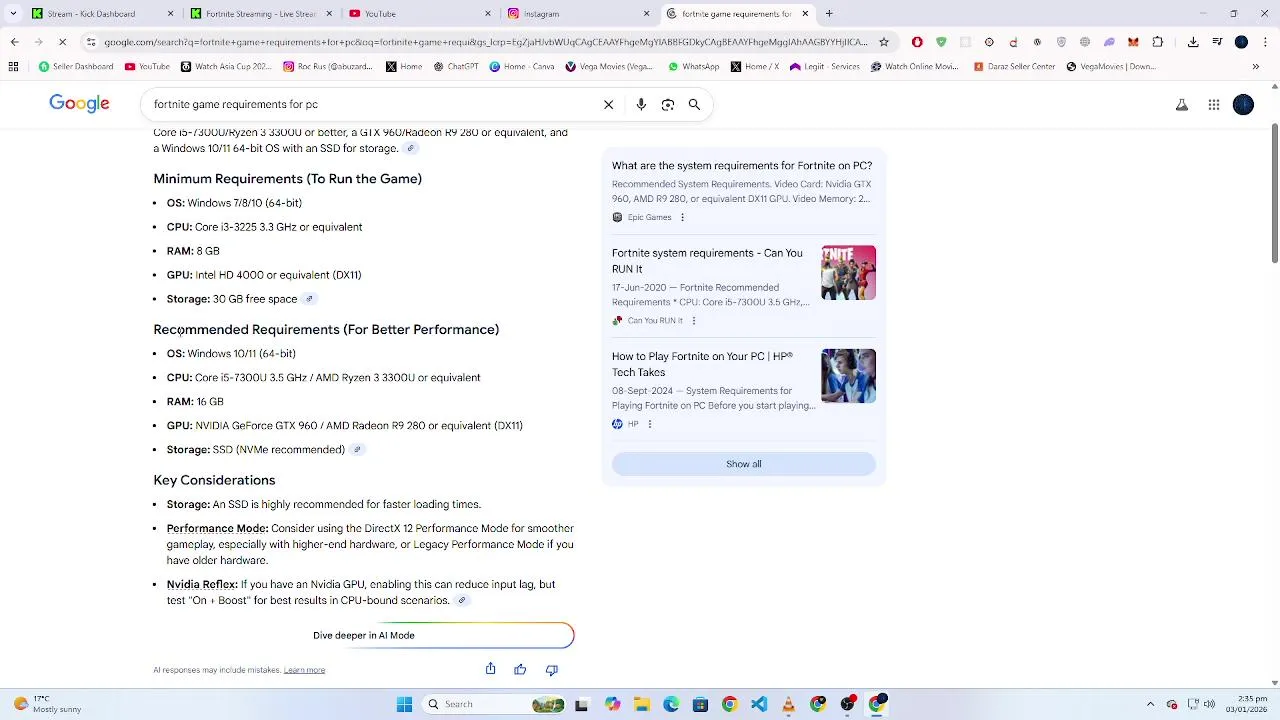This screenshot has height=720, width=1280.
Task: Open ChatGPT bookmark
Action: coord(454,66)
